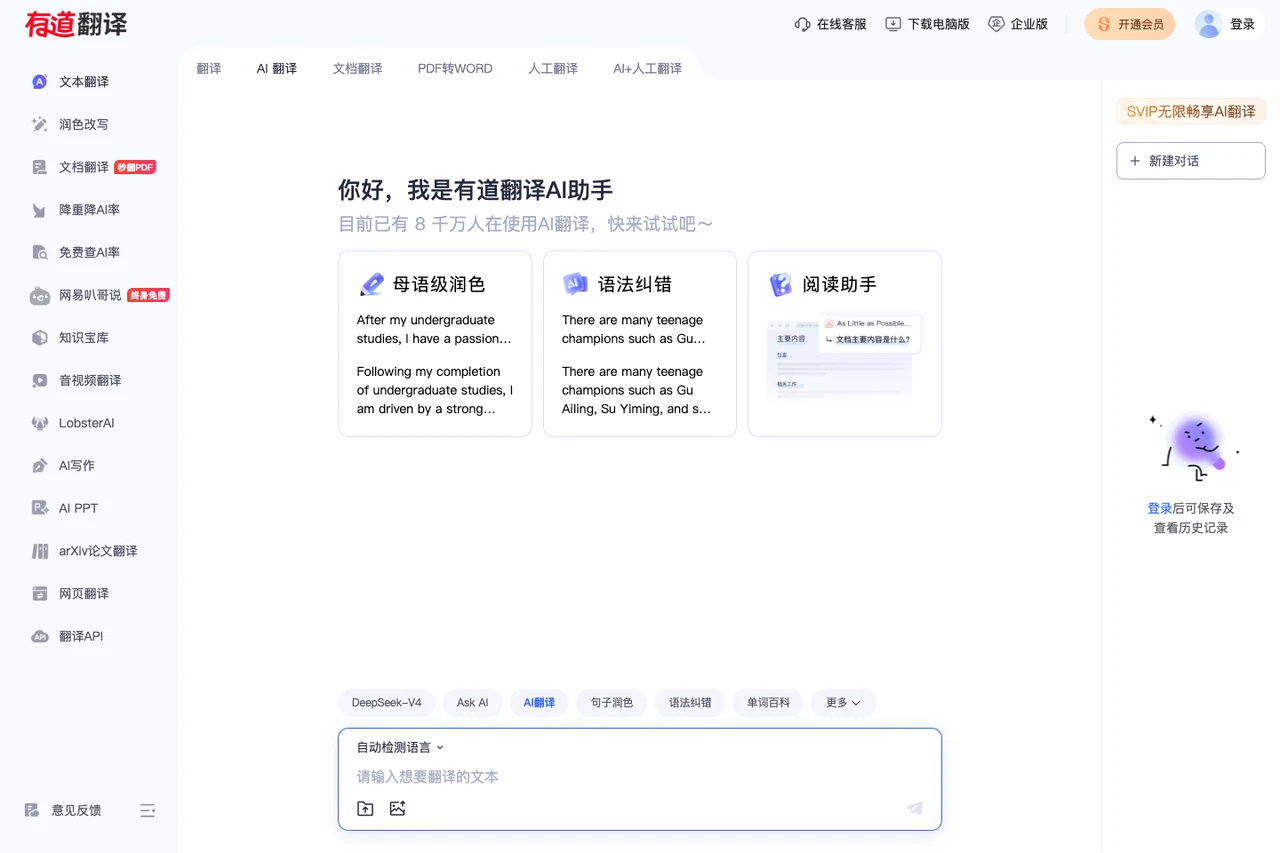Click the 免费查AI率 search icon
The height and width of the screenshot is (853, 1280).
[40, 253]
